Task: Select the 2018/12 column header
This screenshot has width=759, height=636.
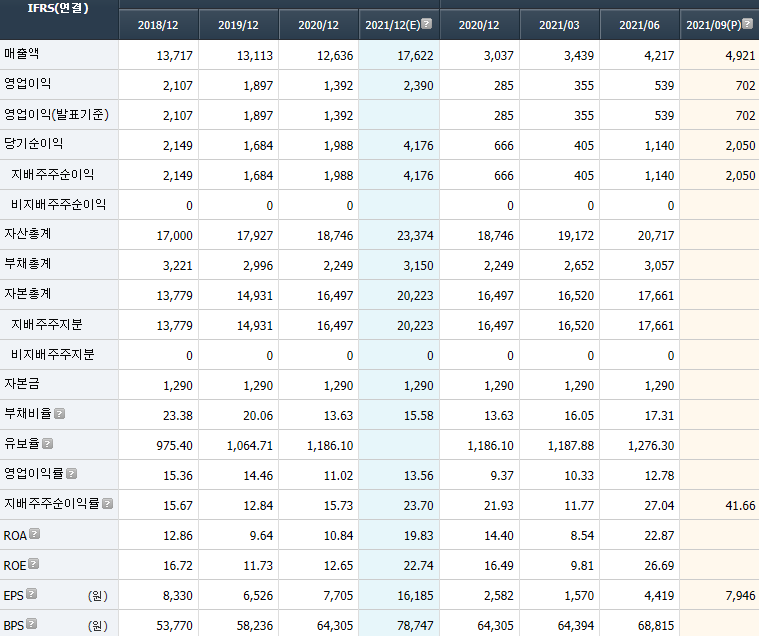Action: 158,25
